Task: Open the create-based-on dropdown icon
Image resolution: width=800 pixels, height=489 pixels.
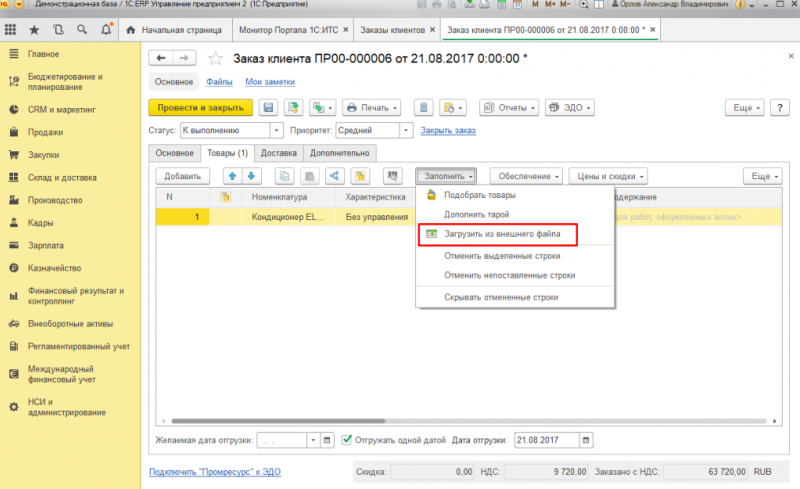Action: 322,108
